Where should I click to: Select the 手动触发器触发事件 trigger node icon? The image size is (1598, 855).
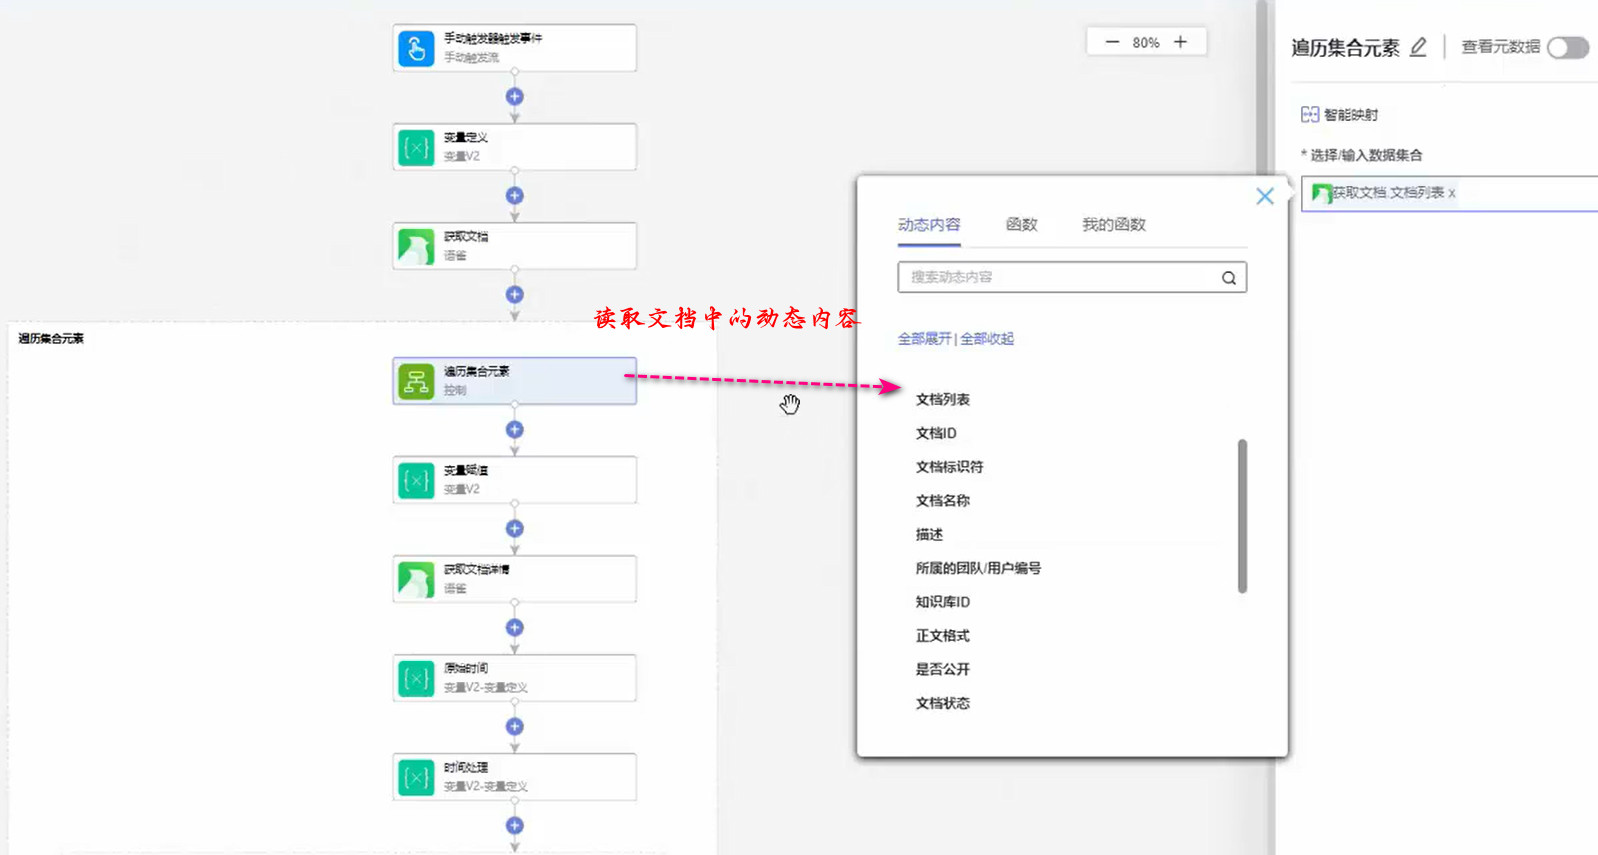[416, 48]
